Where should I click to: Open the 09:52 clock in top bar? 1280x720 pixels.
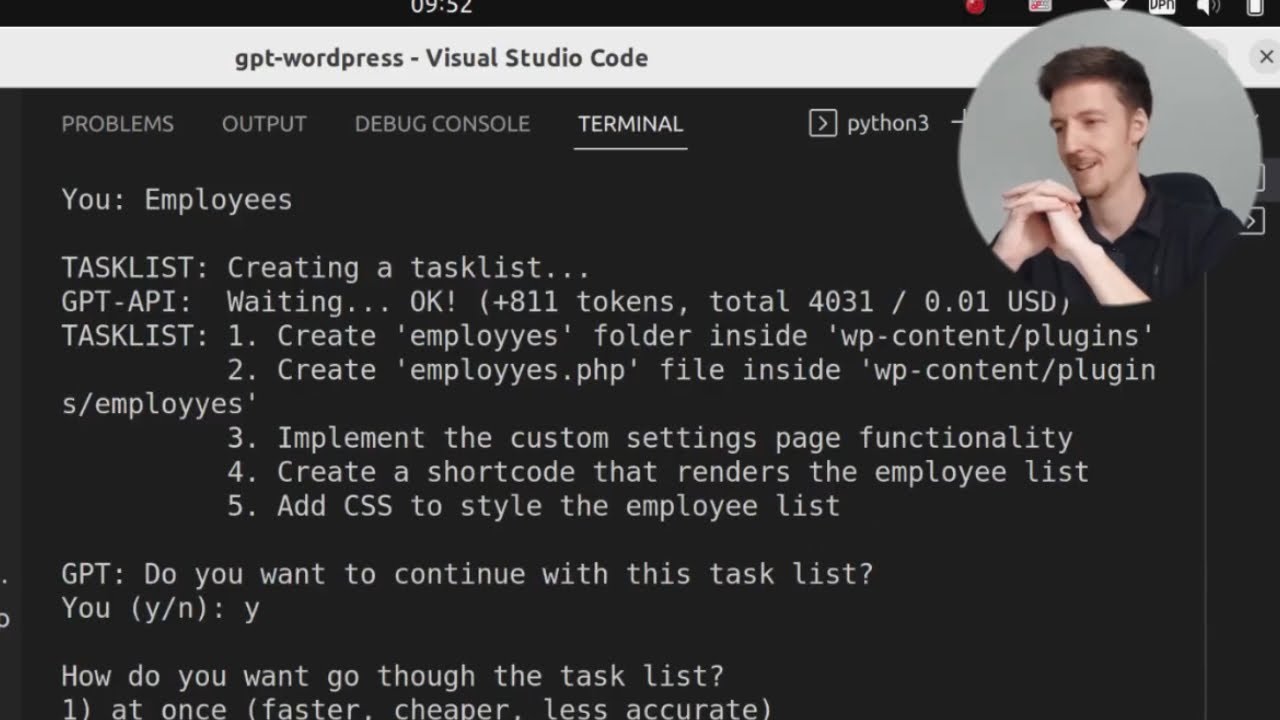pyautogui.click(x=441, y=6)
